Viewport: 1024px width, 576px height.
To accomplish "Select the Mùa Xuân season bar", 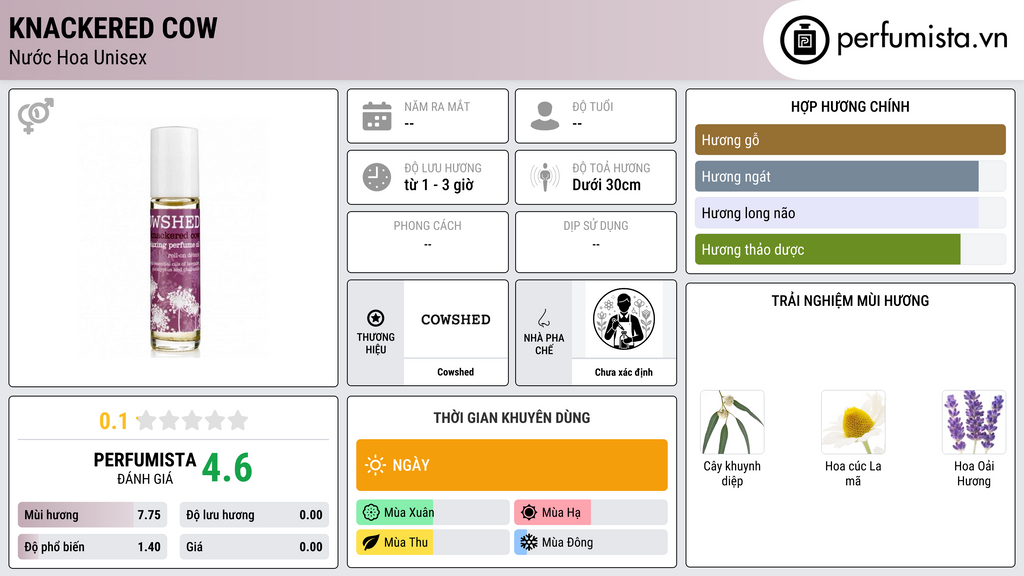I will 432,512.
